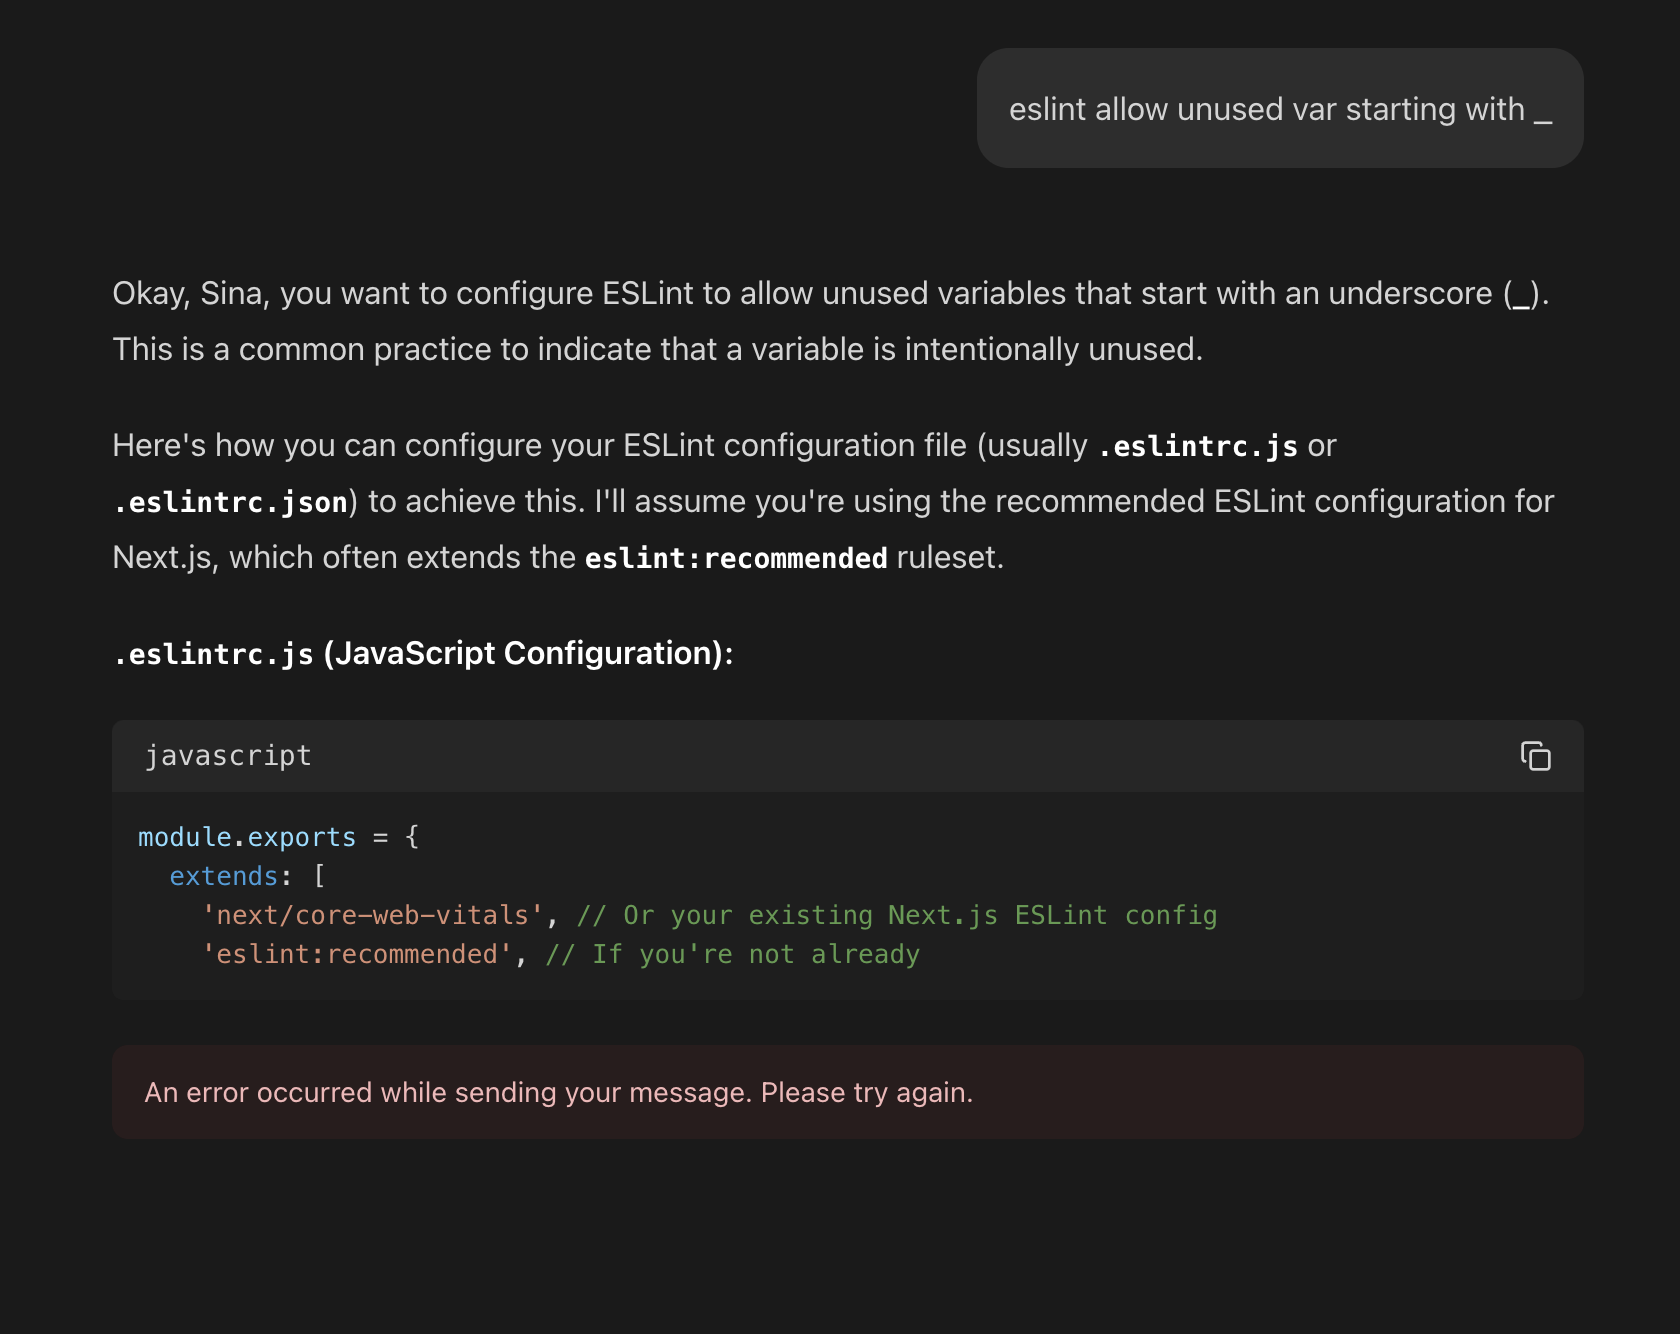Click the word ruleset in the paragraph
This screenshot has width=1680, height=1334.
click(949, 557)
